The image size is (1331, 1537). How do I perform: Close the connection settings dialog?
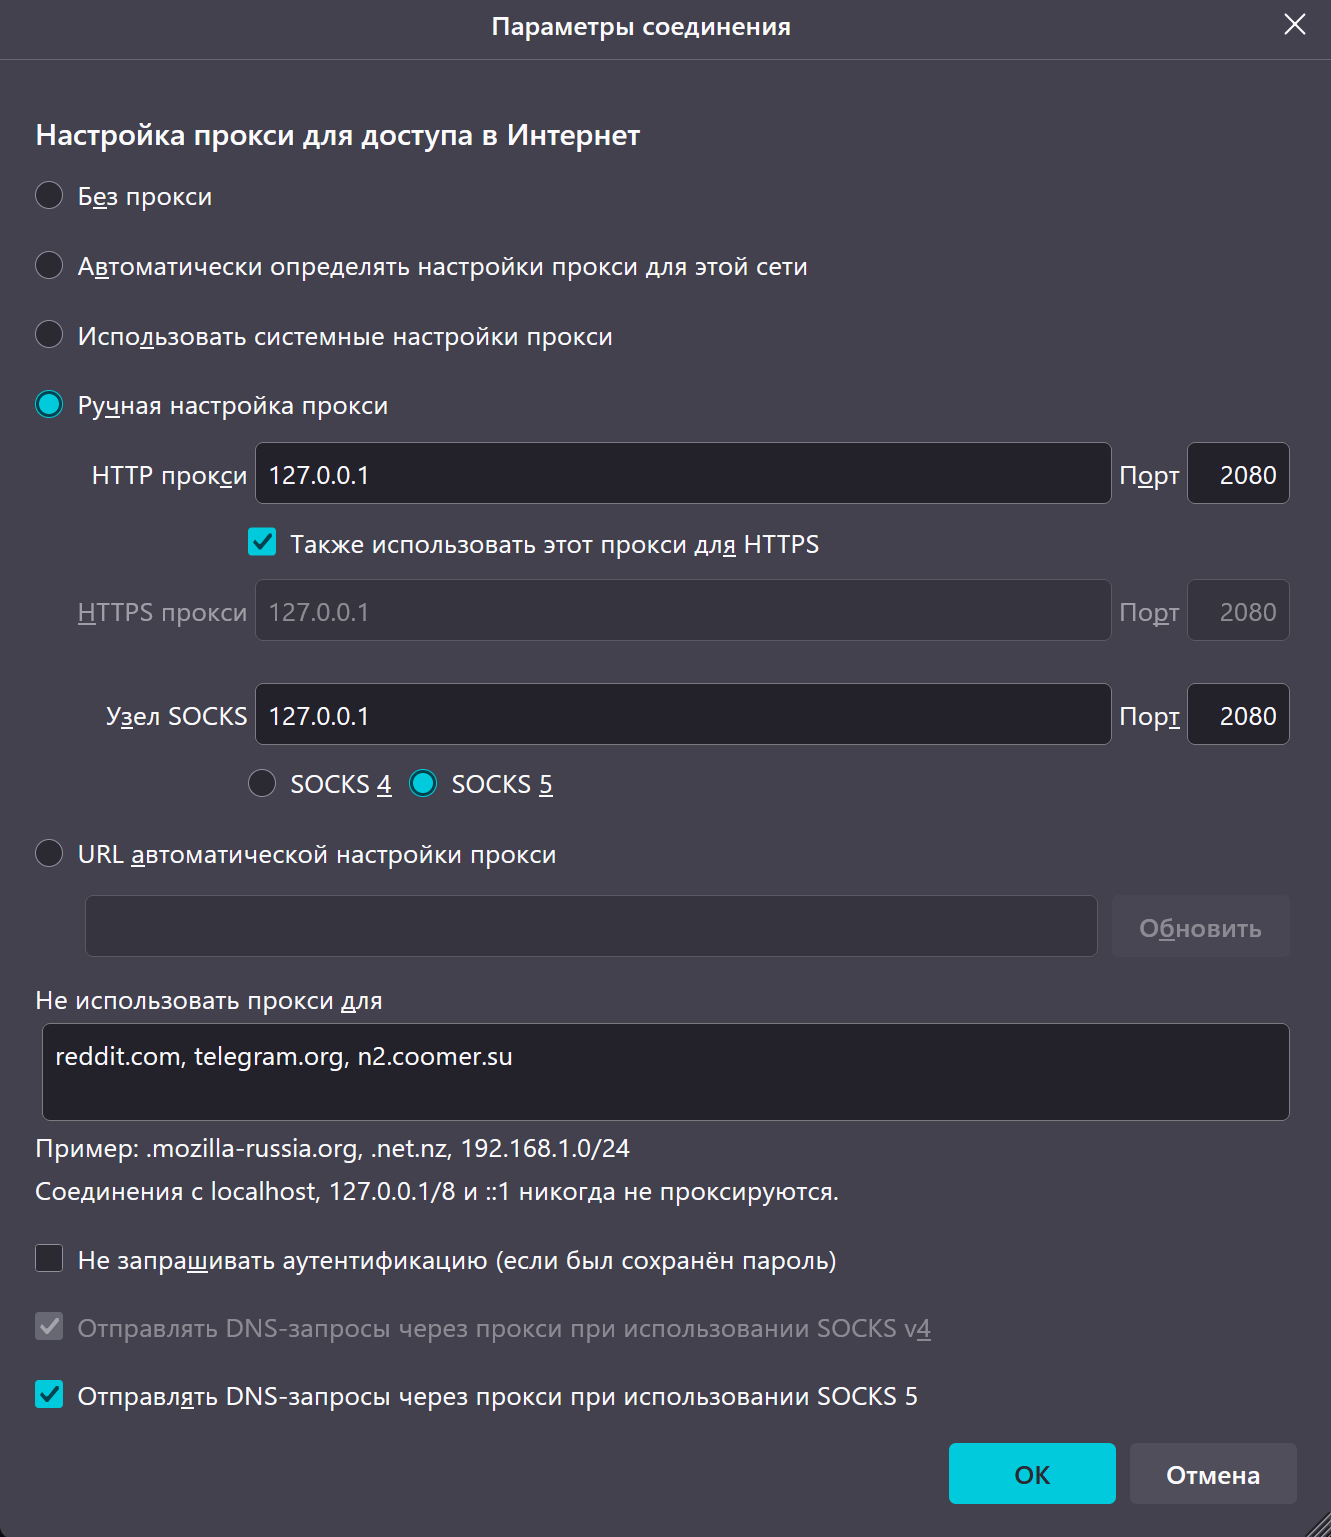click(1294, 25)
